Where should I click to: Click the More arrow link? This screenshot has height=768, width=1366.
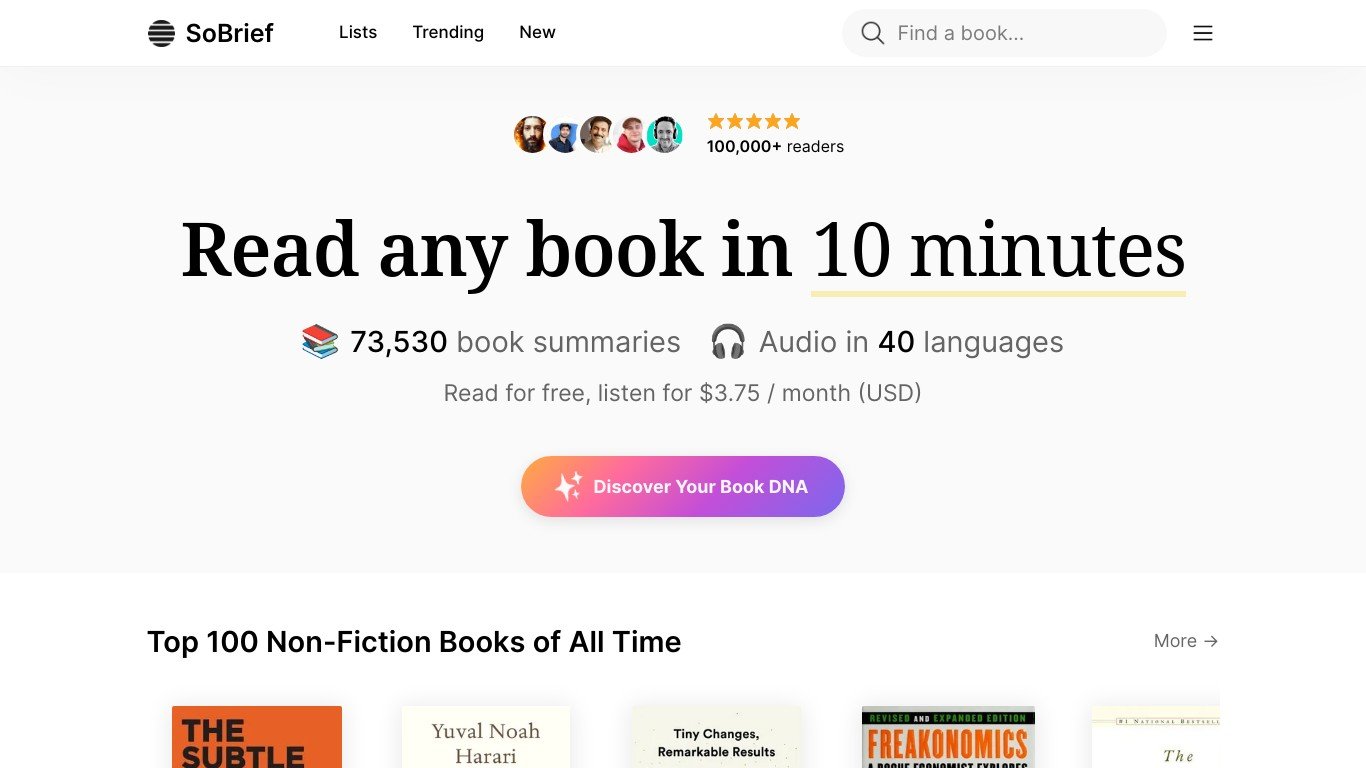coord(1185,641)
